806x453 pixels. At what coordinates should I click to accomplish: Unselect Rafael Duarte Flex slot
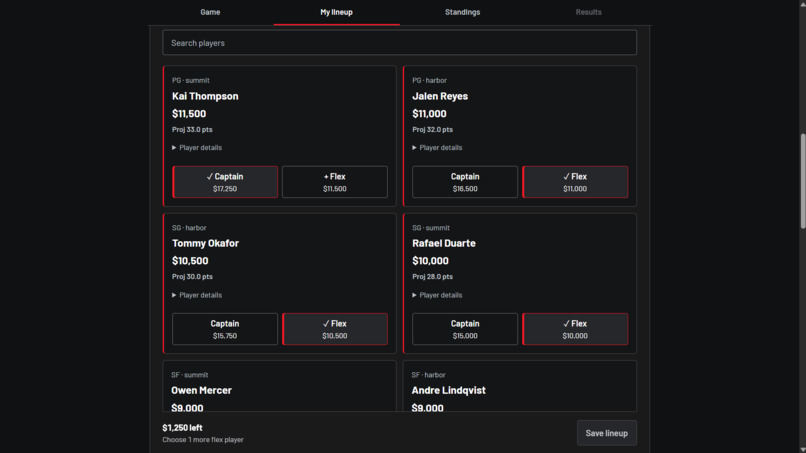click(x=575, y=329)
